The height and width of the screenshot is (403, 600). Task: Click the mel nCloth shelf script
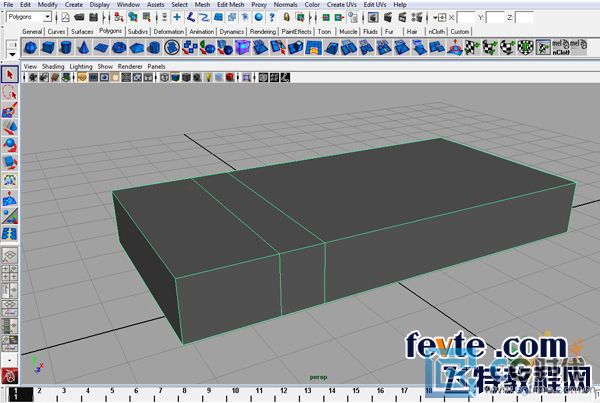(x=560, y=48)
